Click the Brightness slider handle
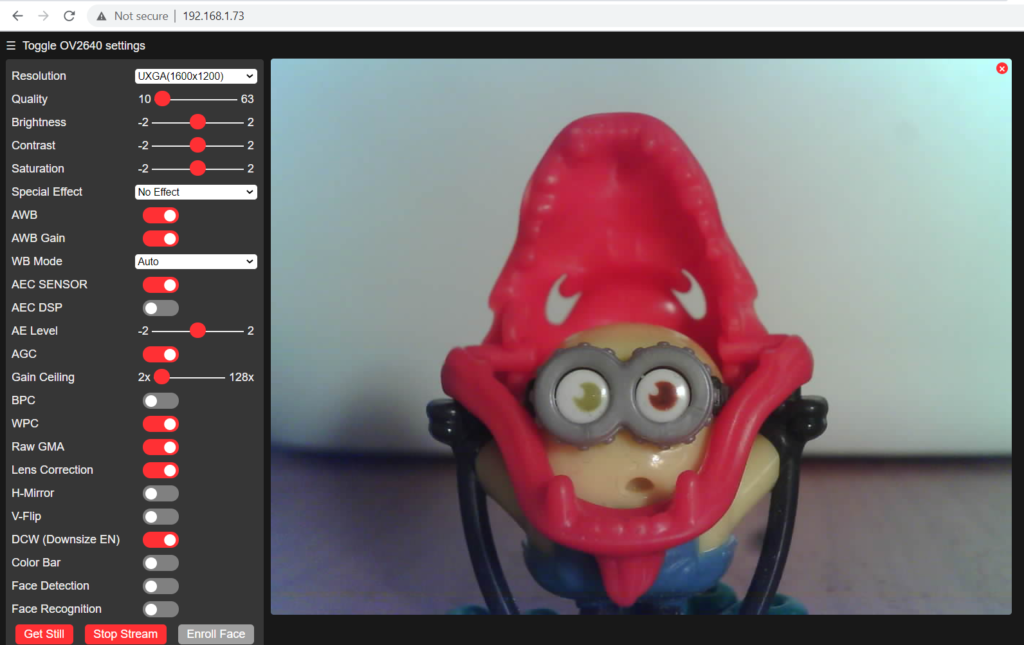This screenshot has width=1024, height=645. tap(197, 122)
